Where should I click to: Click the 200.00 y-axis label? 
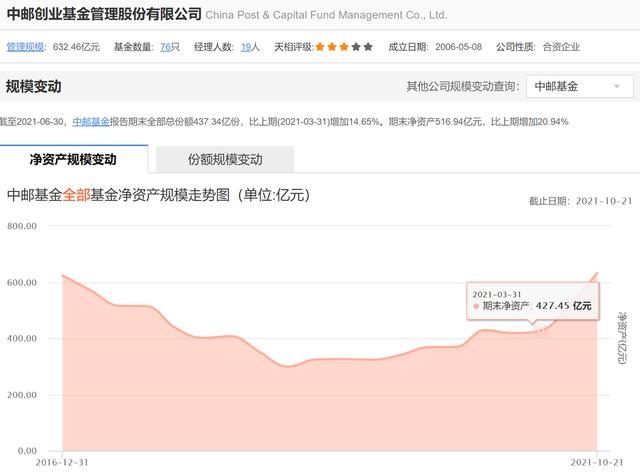click(22, 395)
